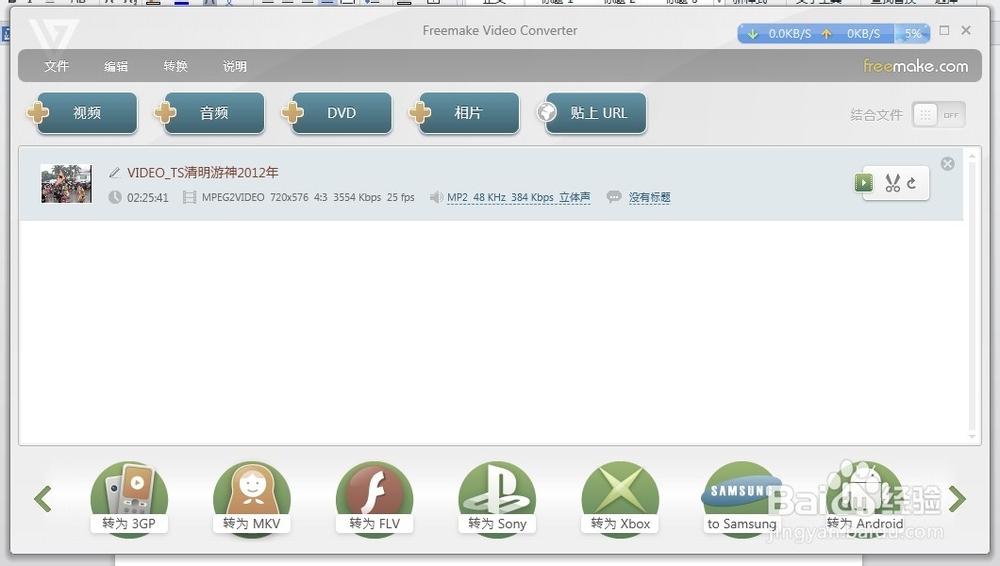Viewport: 1000px width, 566px height.
Task: Click the clock duration icon
Action: (115, 197)
